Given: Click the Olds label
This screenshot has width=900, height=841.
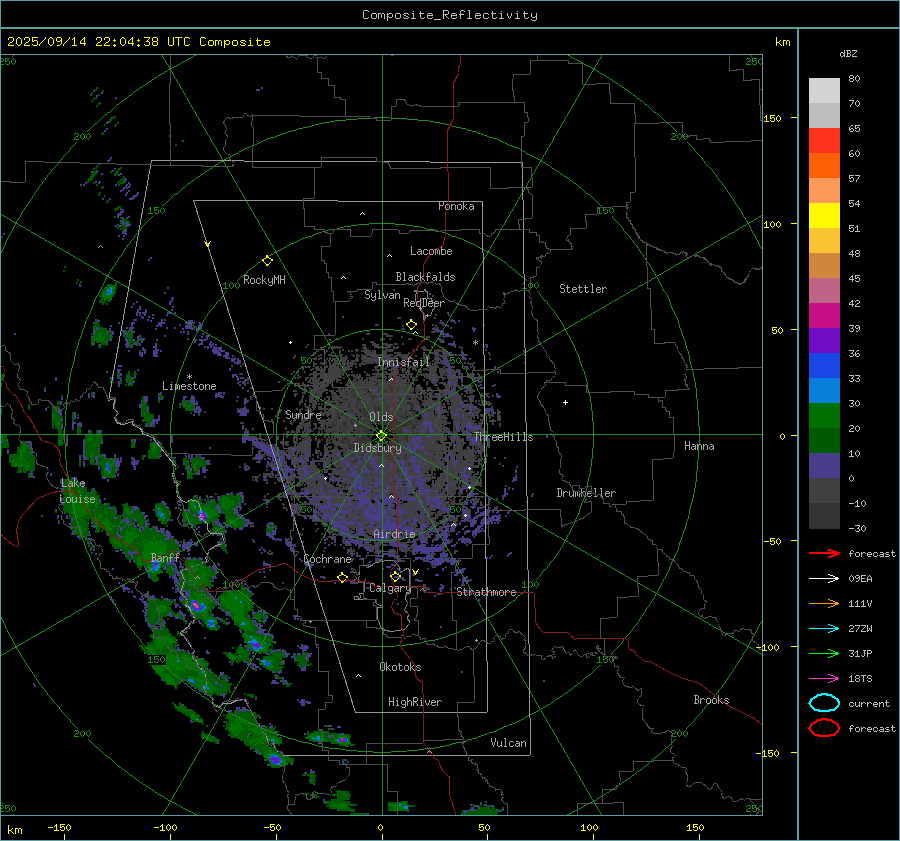Looking at the screenshot, I should (x=381, y=417).
